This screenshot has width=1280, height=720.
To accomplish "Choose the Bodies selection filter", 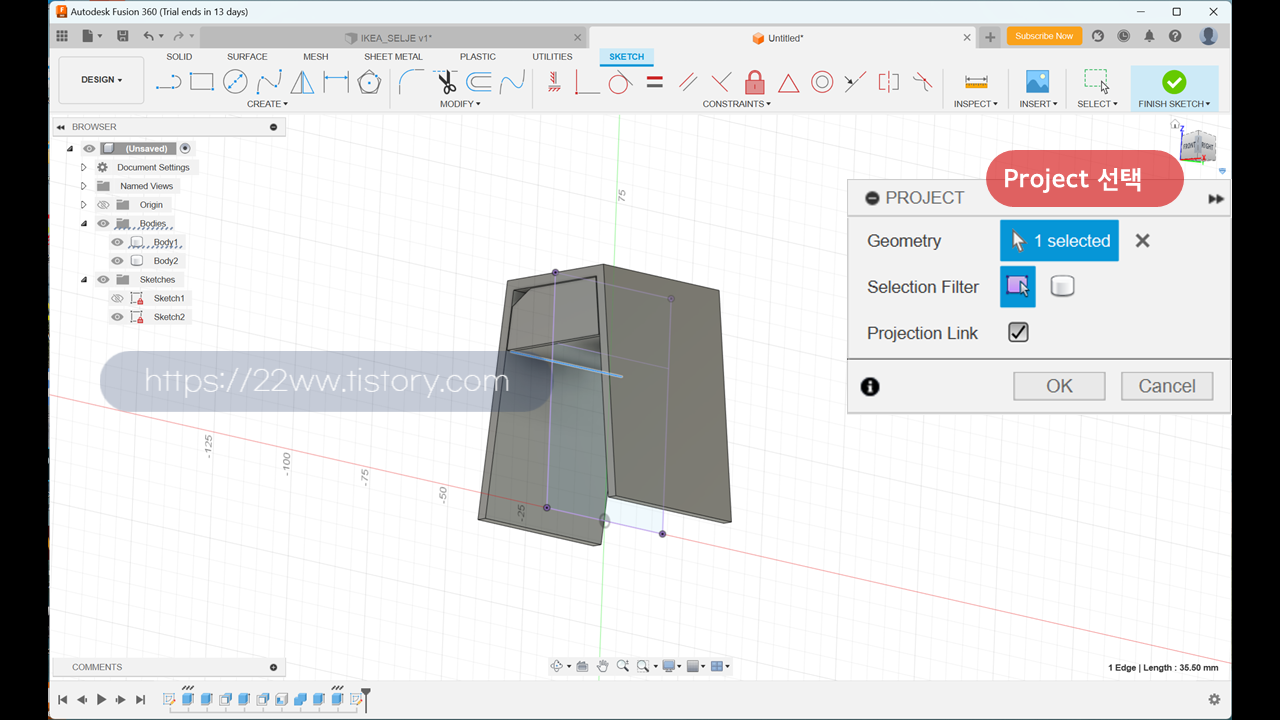I will pyautogui.click(x=1062, y=287).
